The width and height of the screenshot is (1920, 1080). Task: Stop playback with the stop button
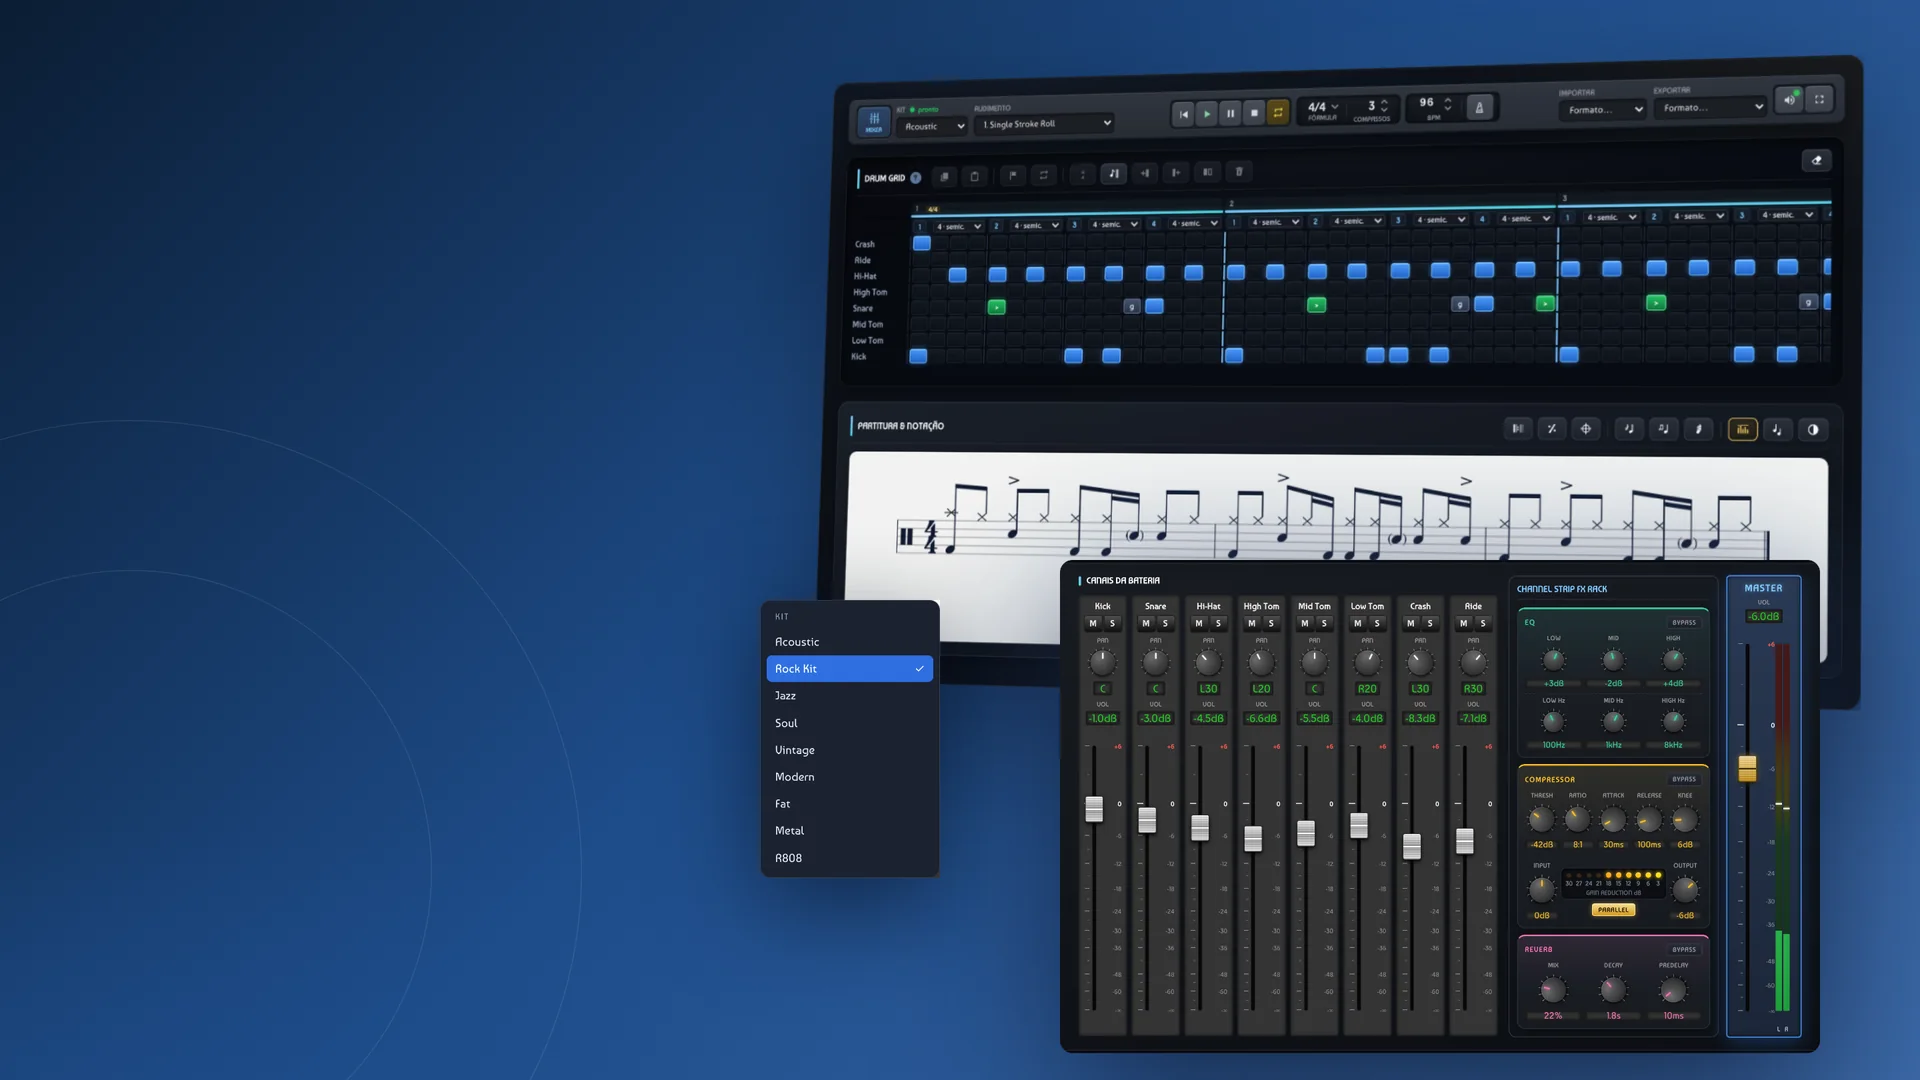click(x=1254, y=113)
